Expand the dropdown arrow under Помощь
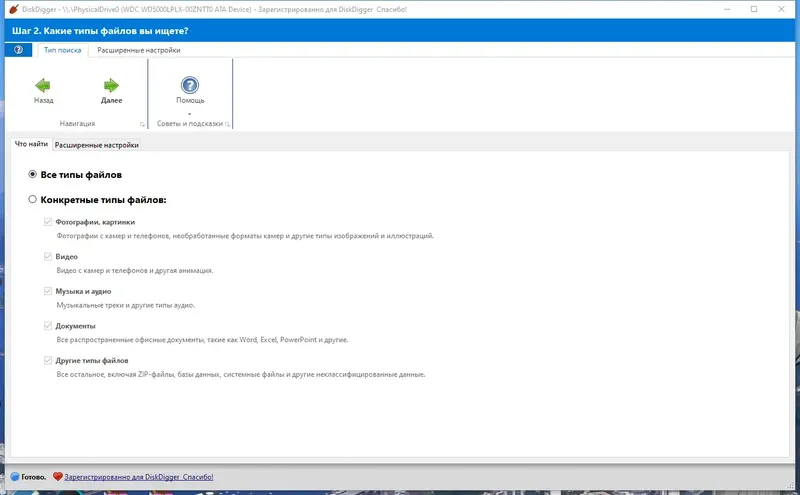The image size is (800, 495). [190, 114]
